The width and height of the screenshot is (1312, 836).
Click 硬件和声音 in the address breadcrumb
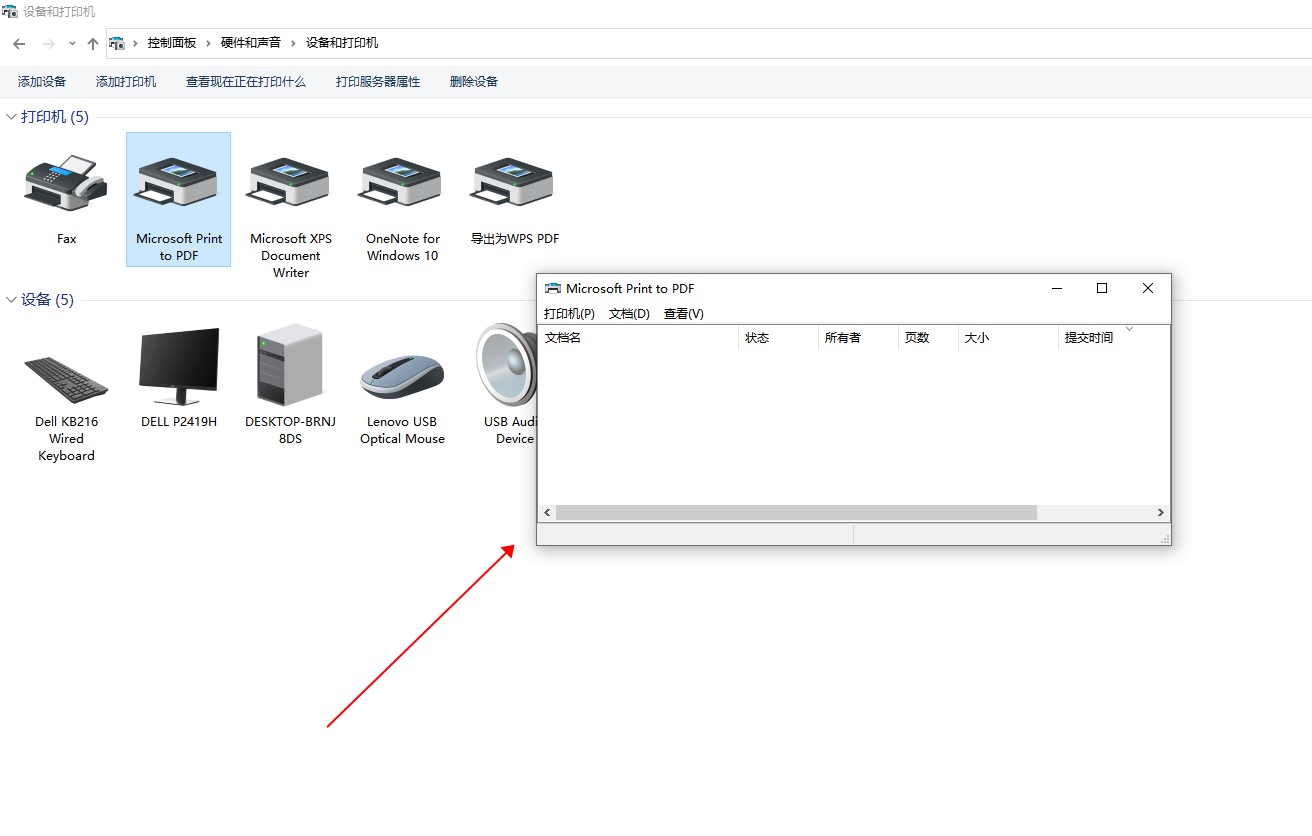click(251, 43)
